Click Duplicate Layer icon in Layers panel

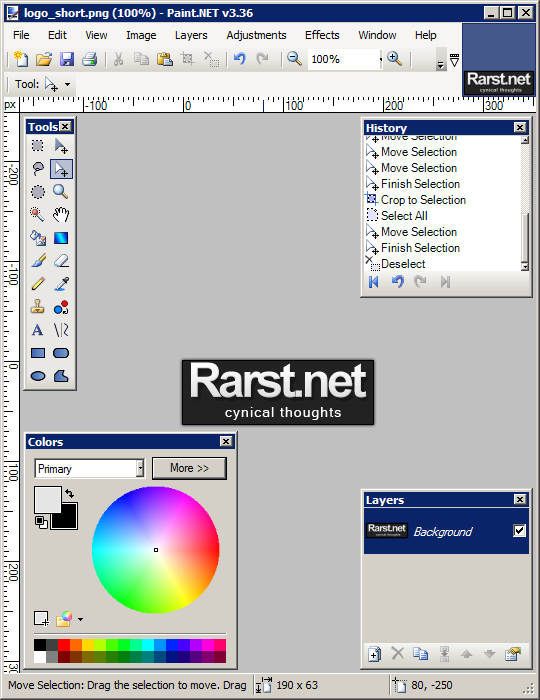click(420, 654)
